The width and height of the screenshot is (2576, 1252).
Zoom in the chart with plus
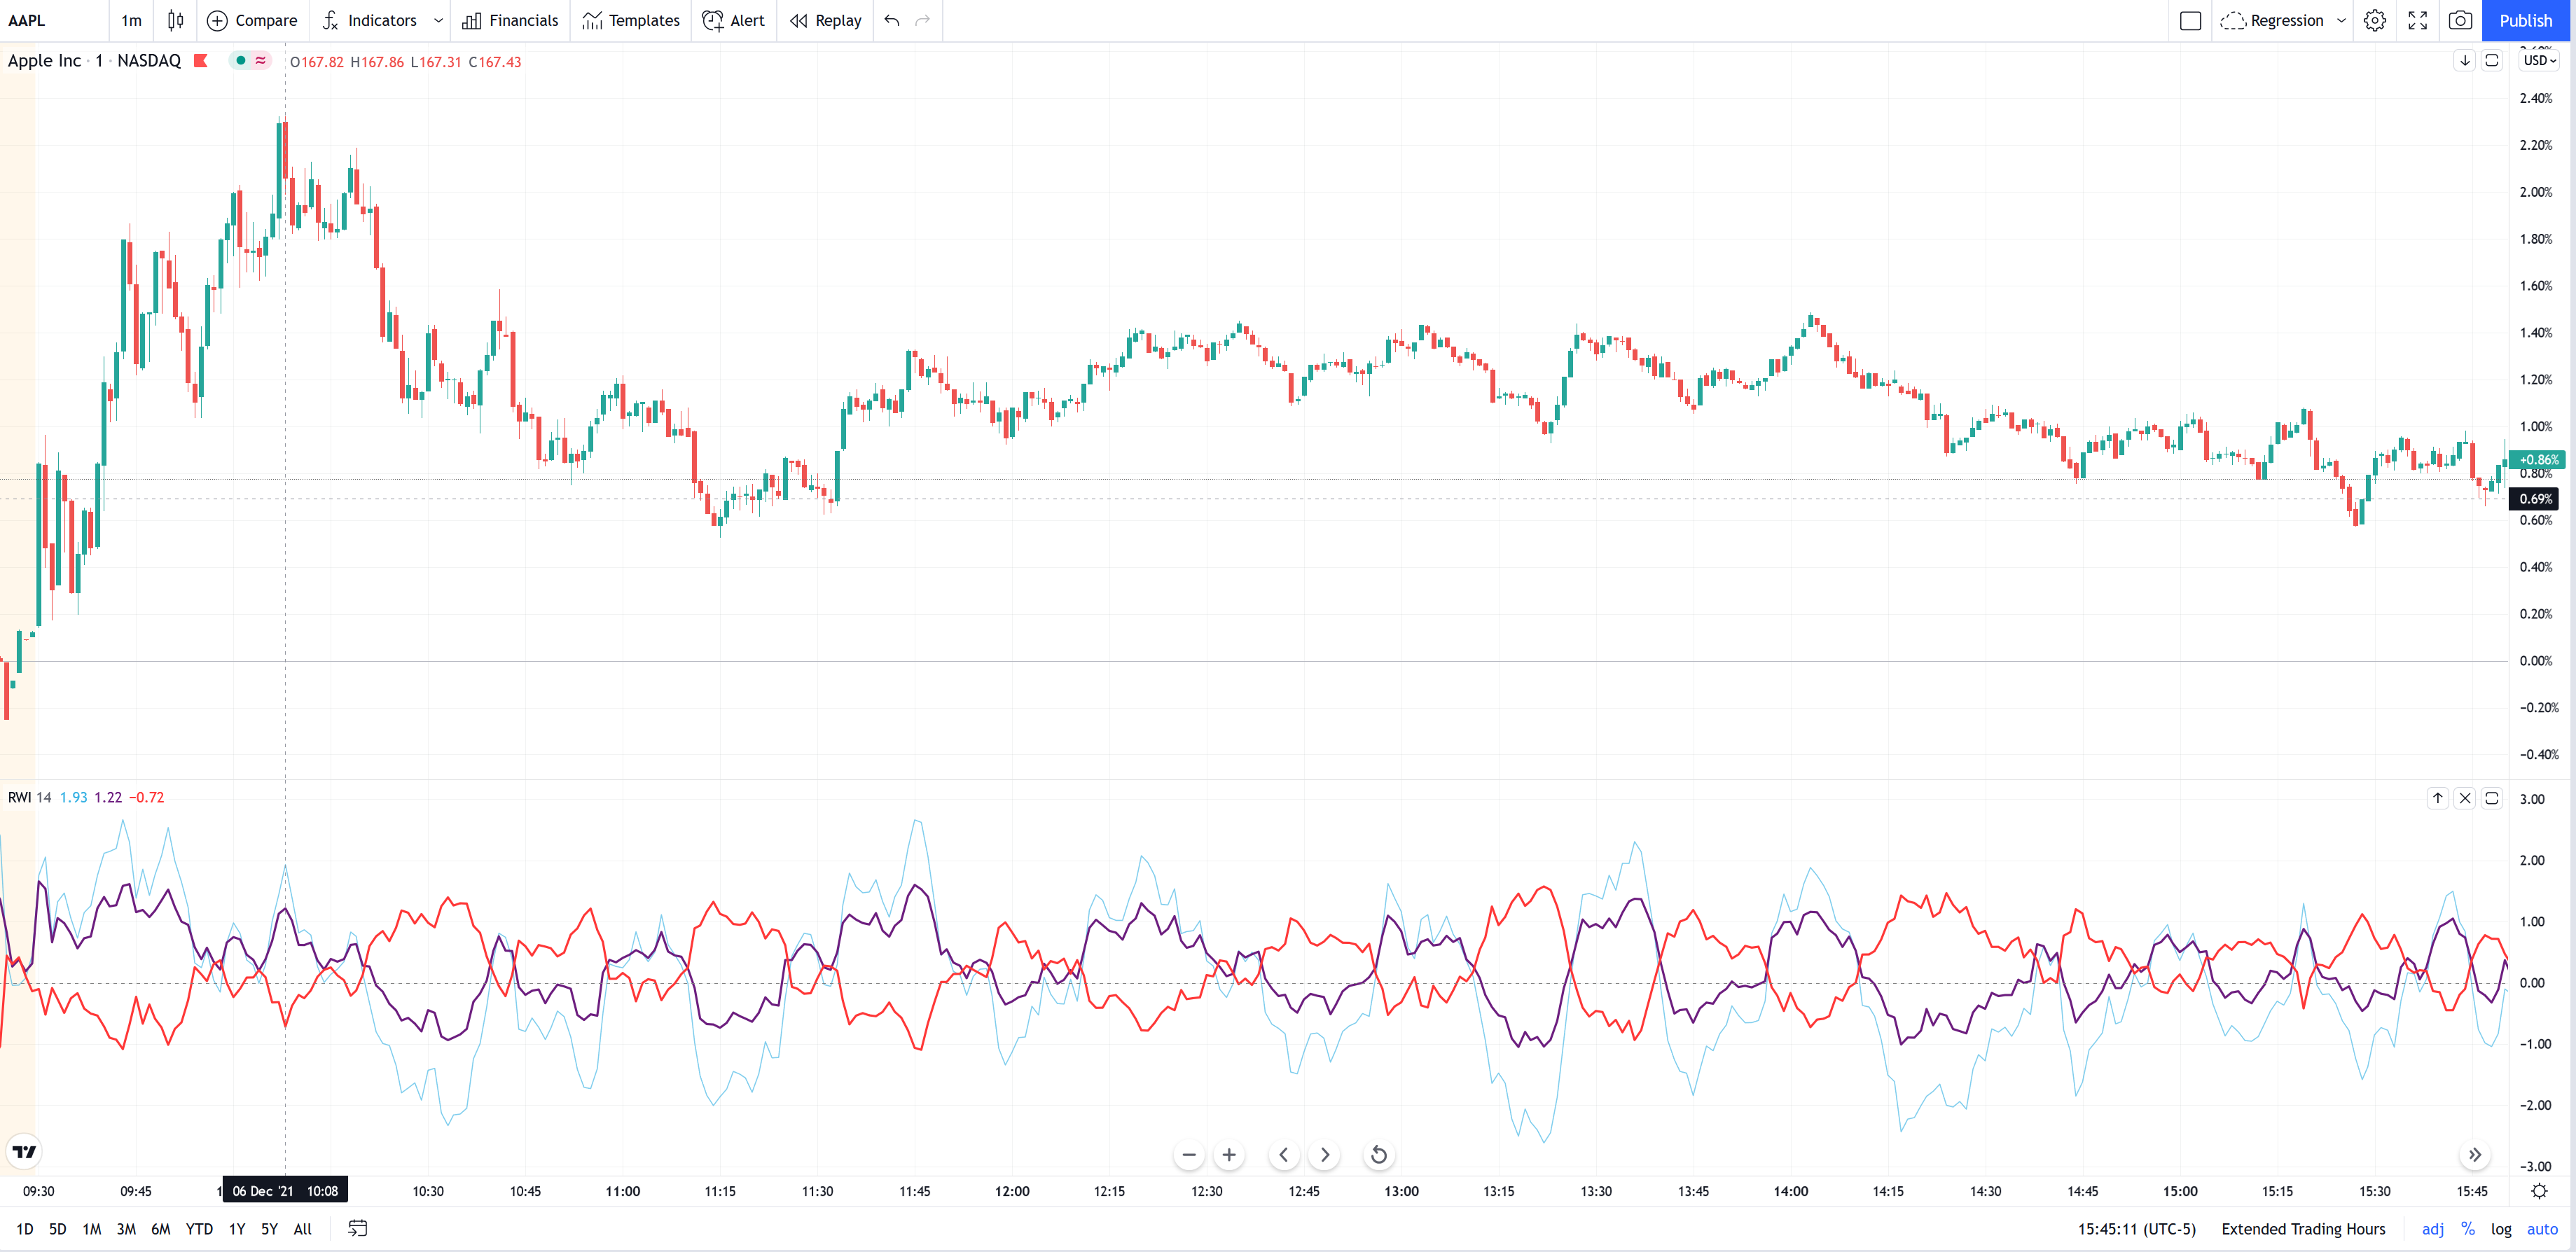click(1229, 1155)
